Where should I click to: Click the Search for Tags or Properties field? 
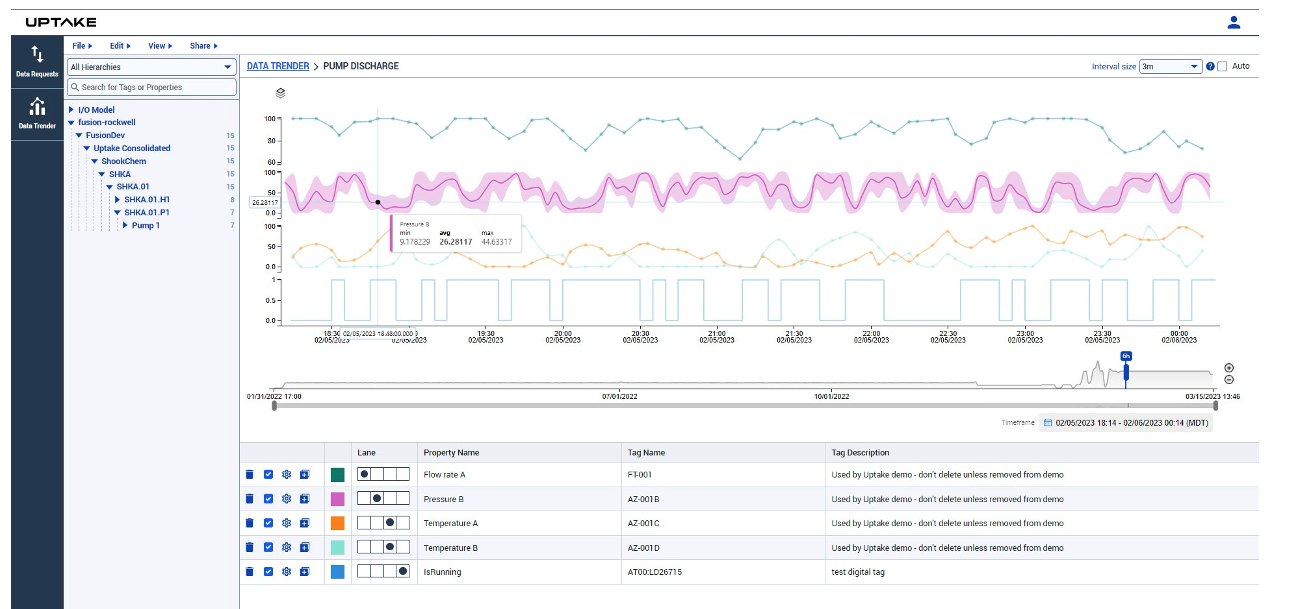click(151, 87)
